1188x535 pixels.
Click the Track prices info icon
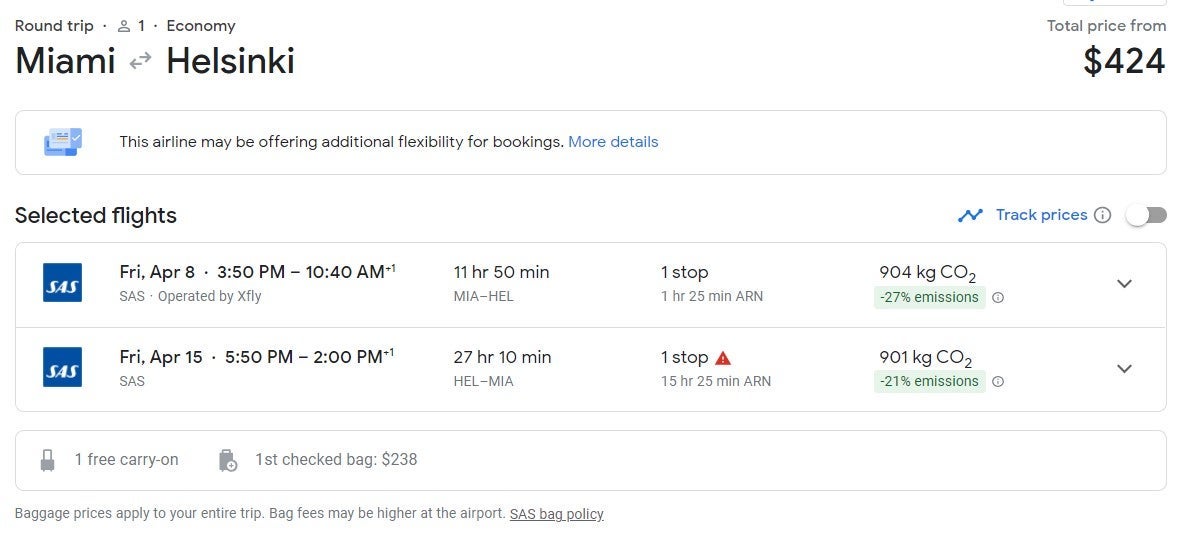pos(1102,215)
